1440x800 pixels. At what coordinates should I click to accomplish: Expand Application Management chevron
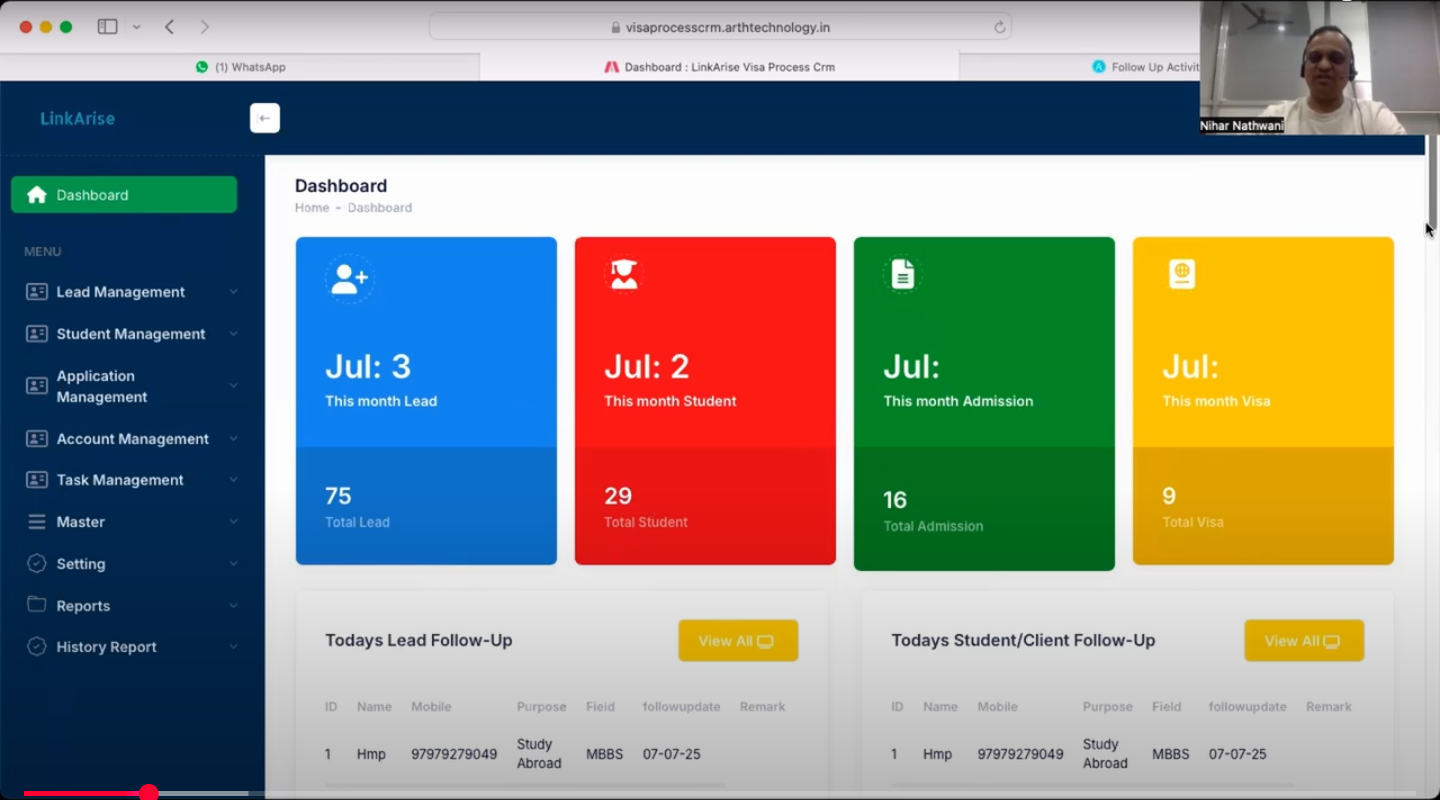[233, 386]
